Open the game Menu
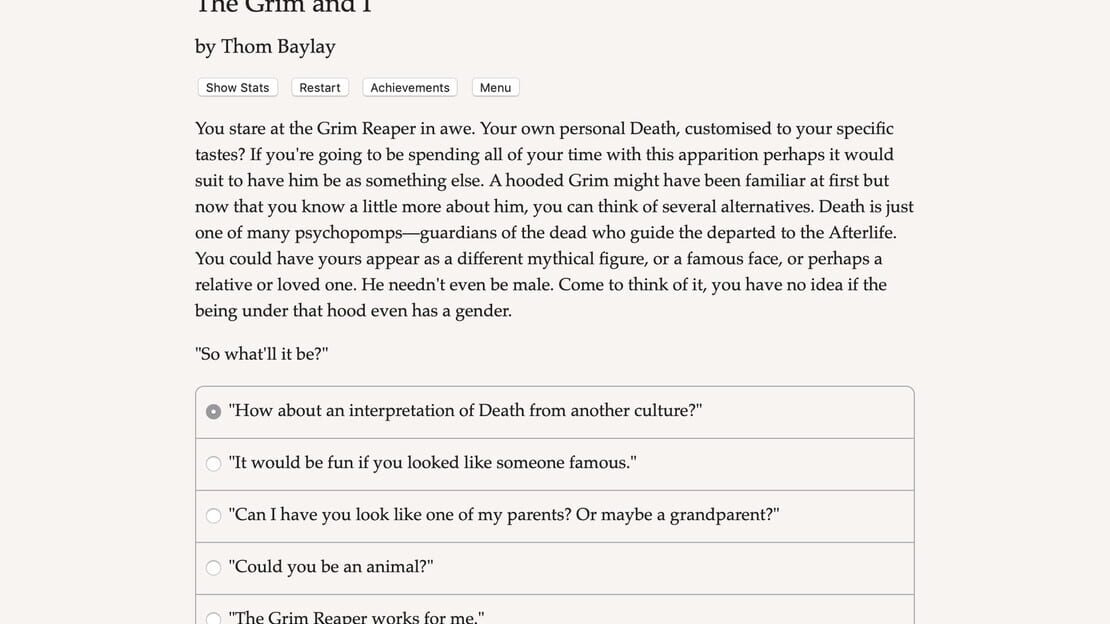Image resolution: width=1110 pixels, height=624 pixels. tap(496, 88)
